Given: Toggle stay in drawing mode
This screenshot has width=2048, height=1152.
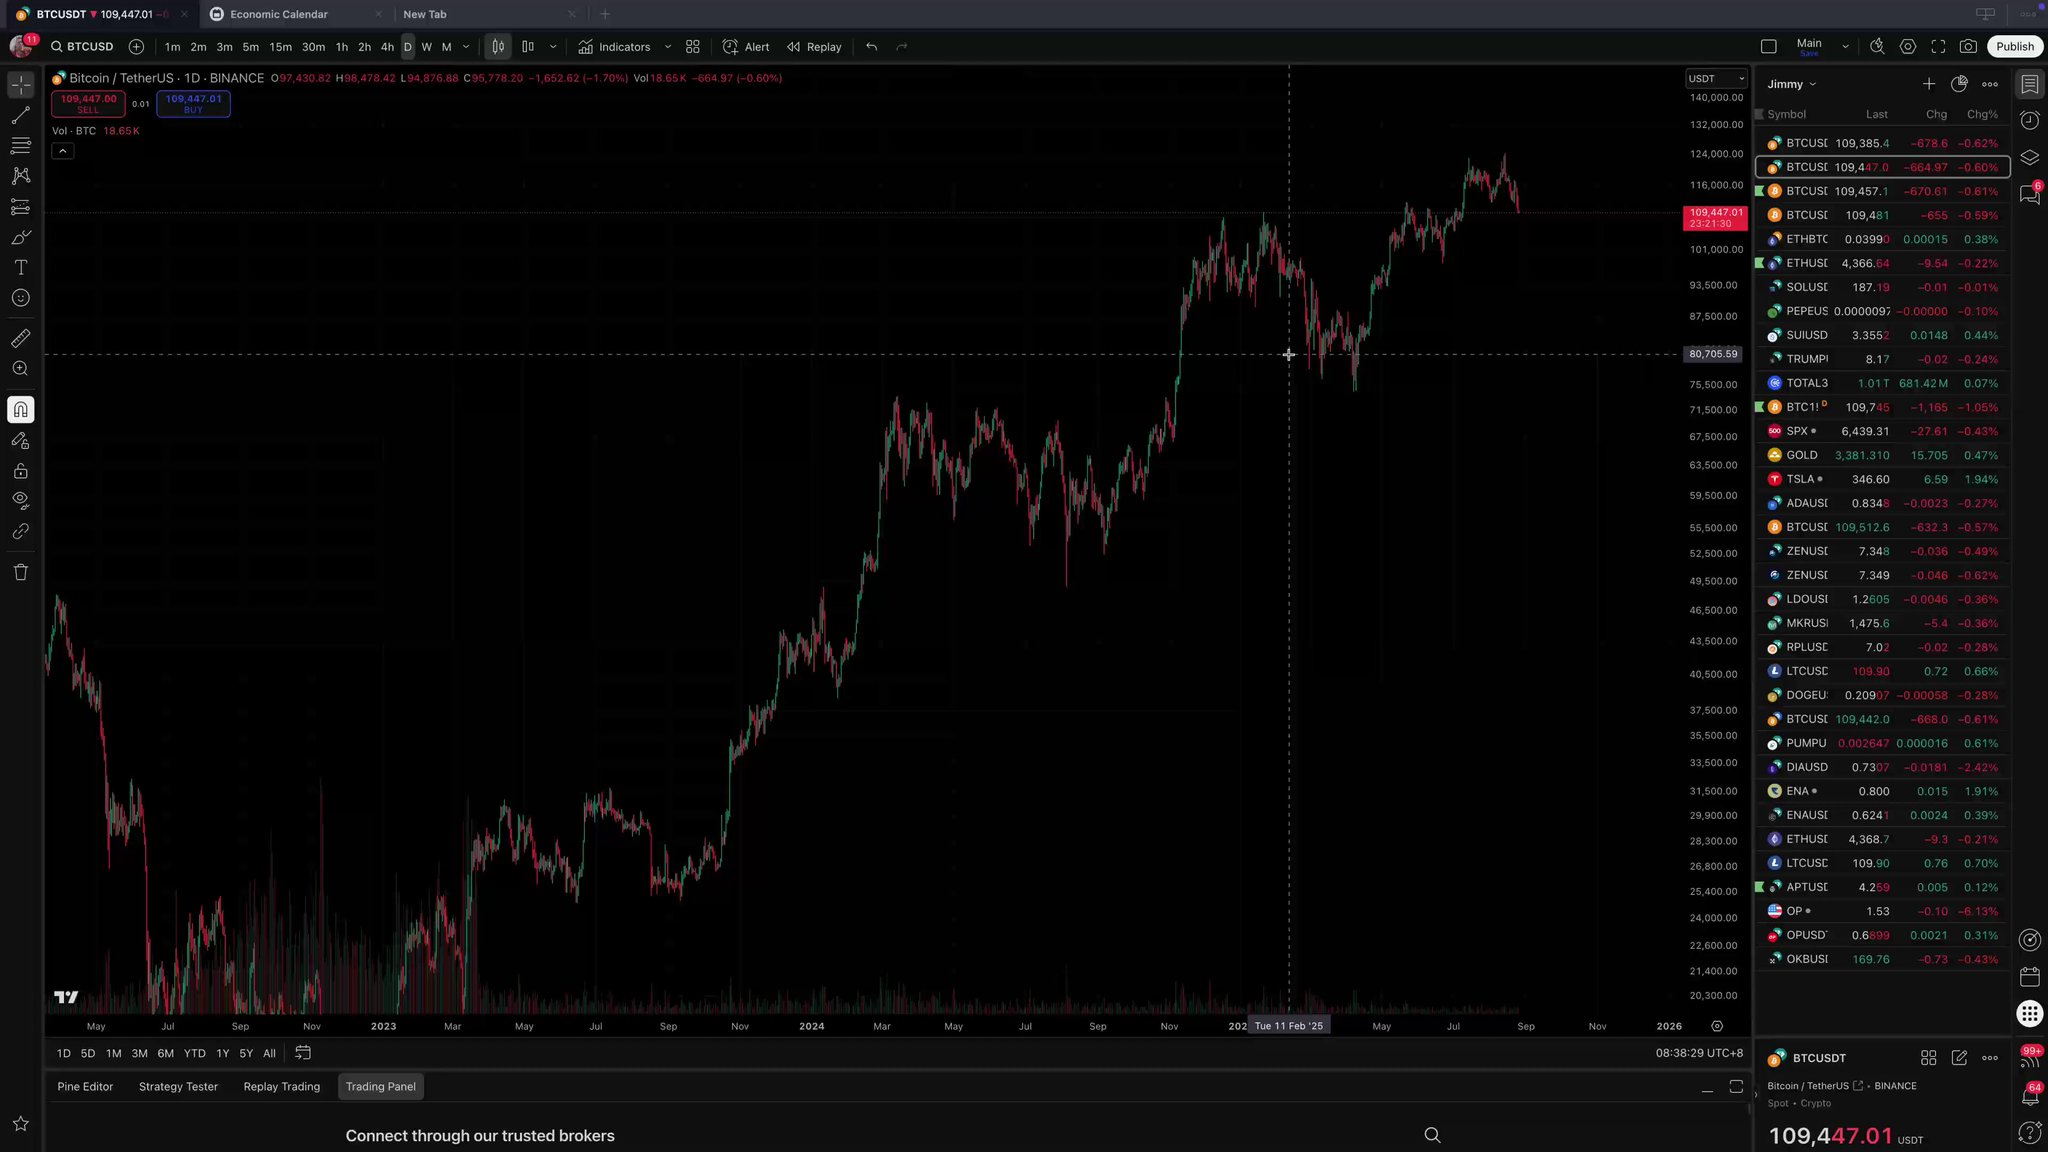Looking at the screenshot, I should click(x=21, y=440).
